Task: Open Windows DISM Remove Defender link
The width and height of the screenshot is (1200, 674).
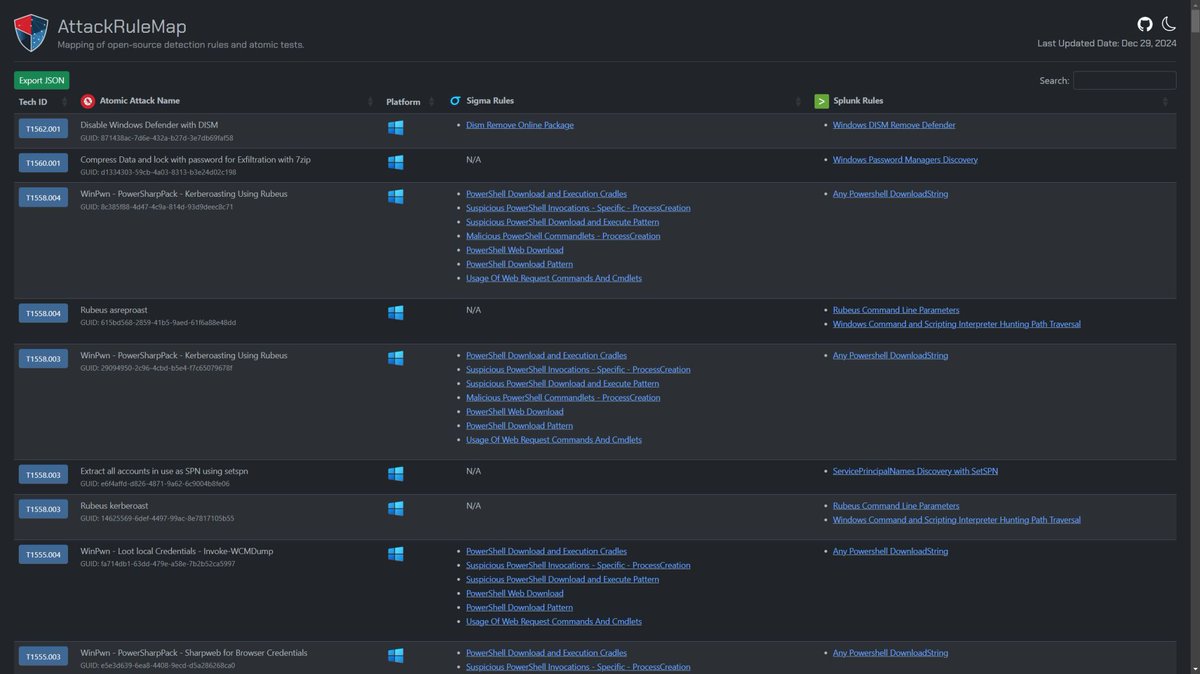Action: [x=894, y=125]
